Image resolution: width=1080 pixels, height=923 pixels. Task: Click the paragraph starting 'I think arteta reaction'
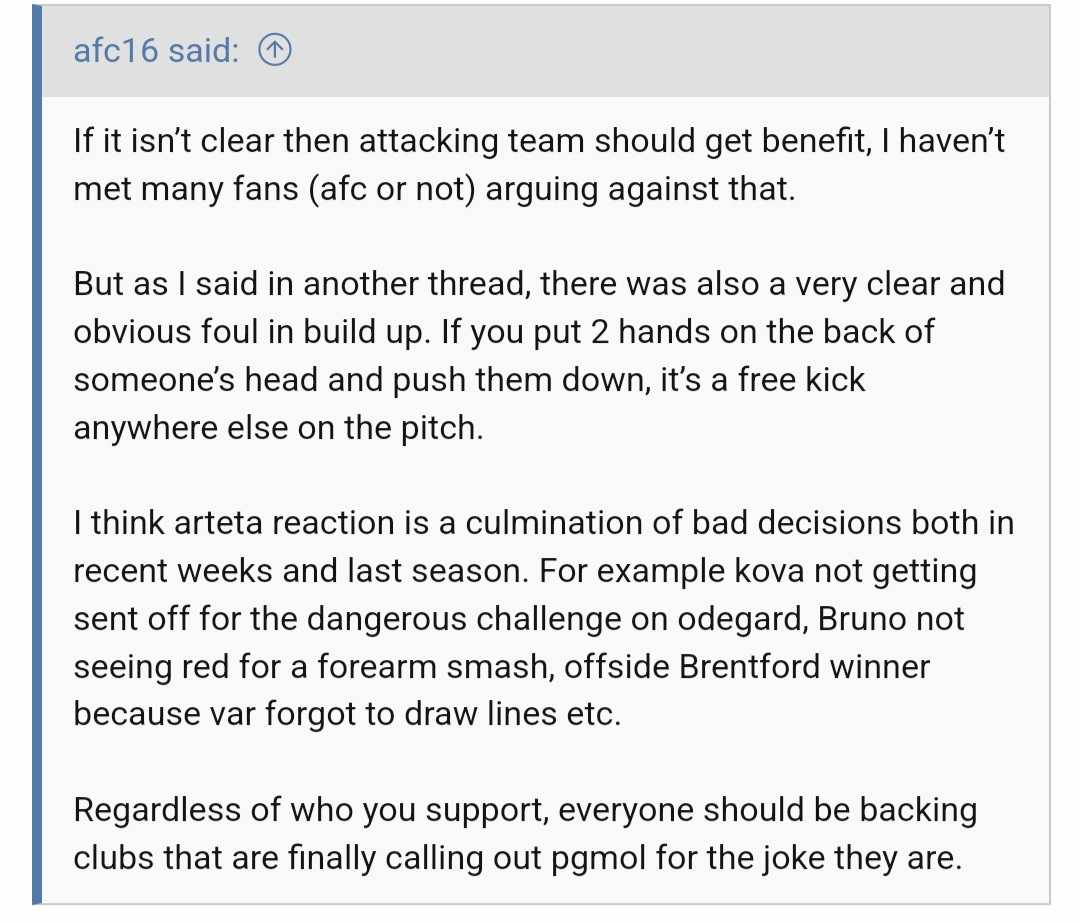[543, 619]
